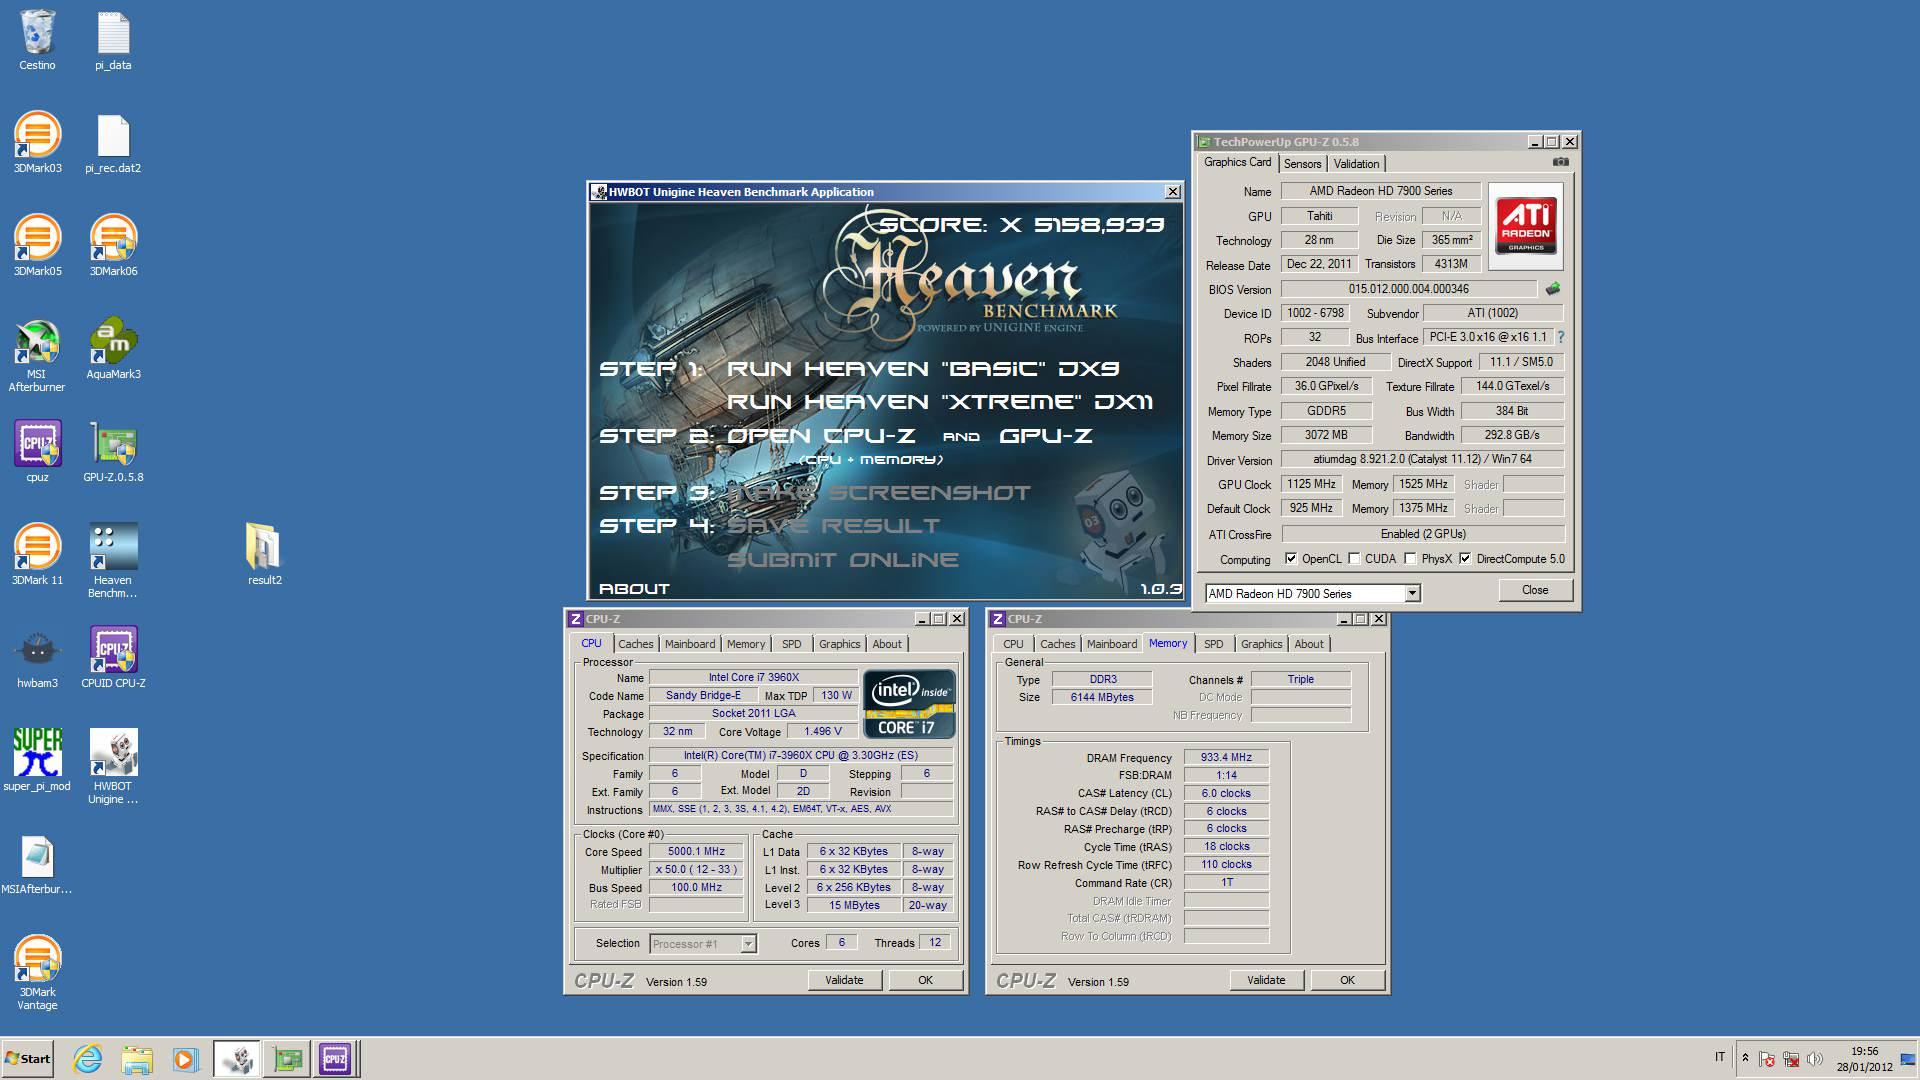The image size is (1920, 1080).
Task: Switch to GPU-Z taskbar item
Action: coord(286,1058)
